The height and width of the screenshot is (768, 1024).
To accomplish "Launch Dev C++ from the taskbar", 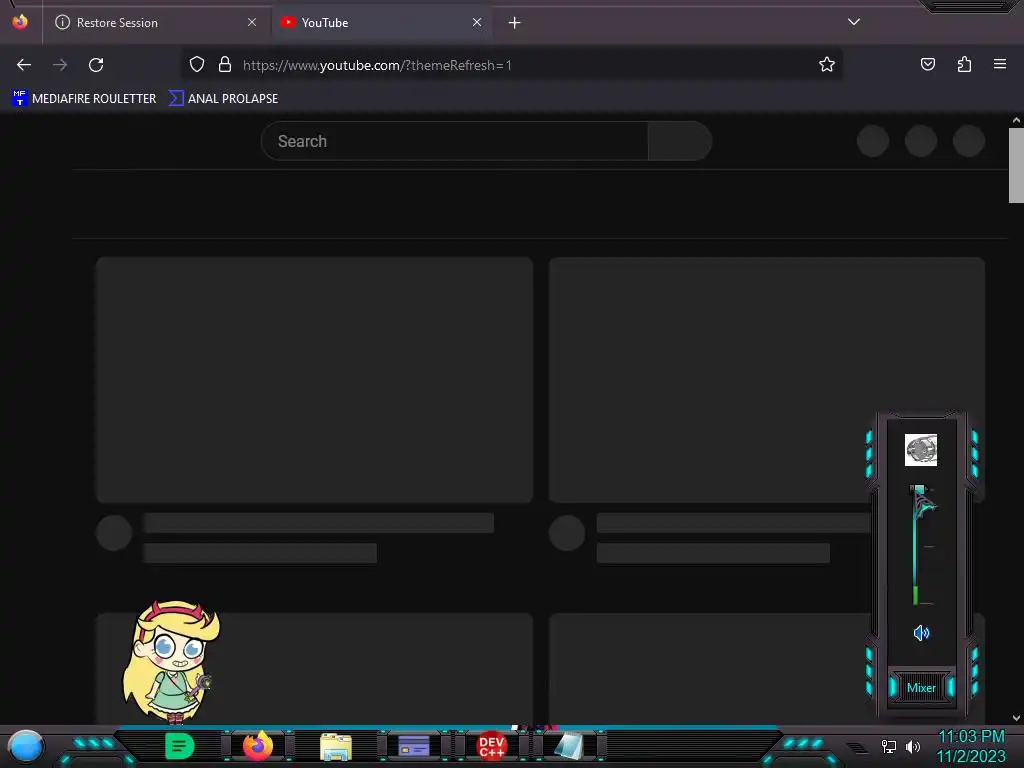I will coord(491,746).
